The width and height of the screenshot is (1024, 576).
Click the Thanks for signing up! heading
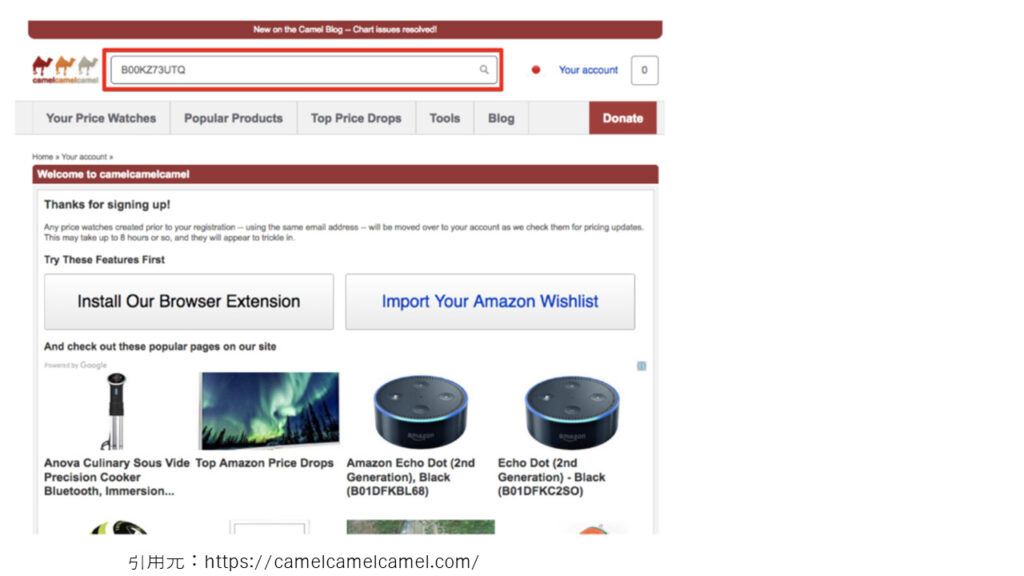(x=107, y=204)
